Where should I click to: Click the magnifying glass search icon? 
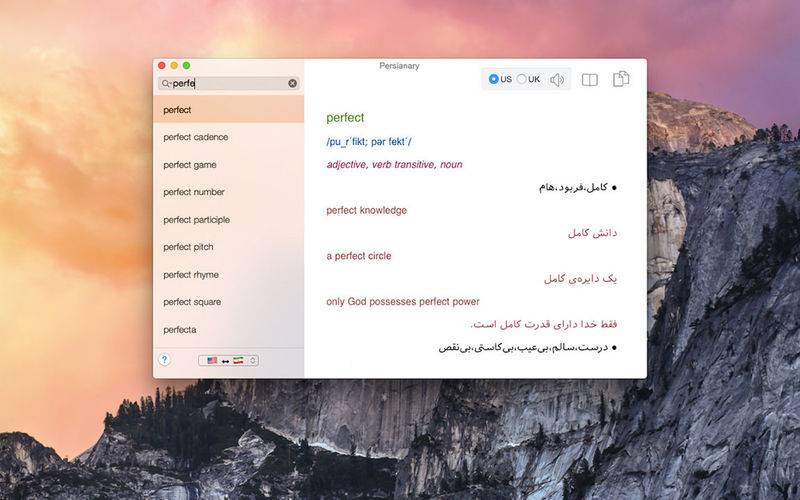(x=166, y=84)
